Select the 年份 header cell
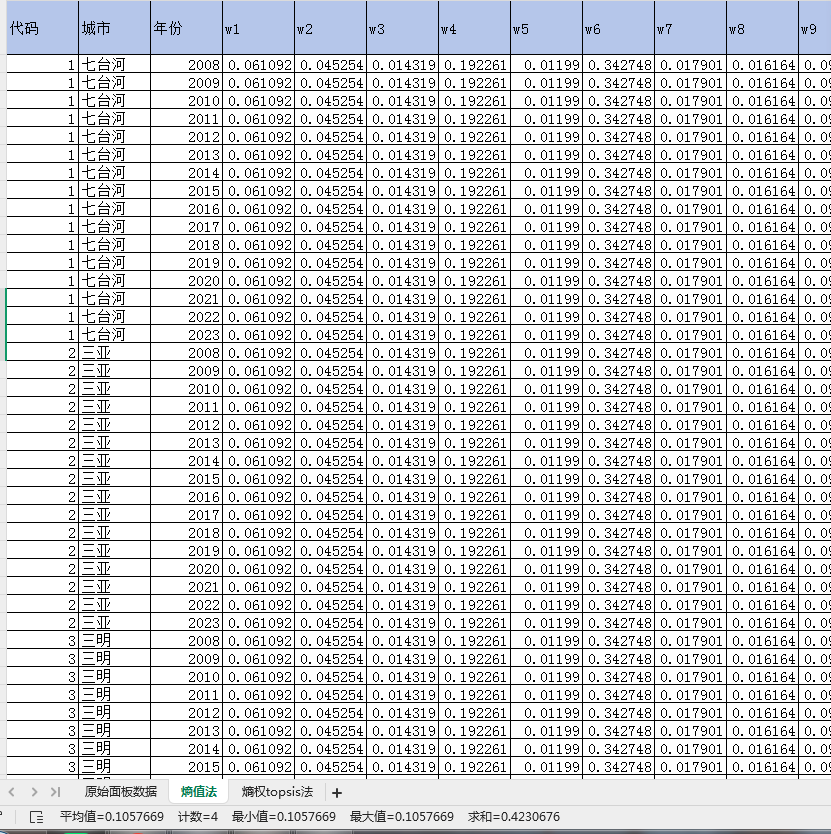The width and height of the screenshot is (831, 834). point(186,28)
